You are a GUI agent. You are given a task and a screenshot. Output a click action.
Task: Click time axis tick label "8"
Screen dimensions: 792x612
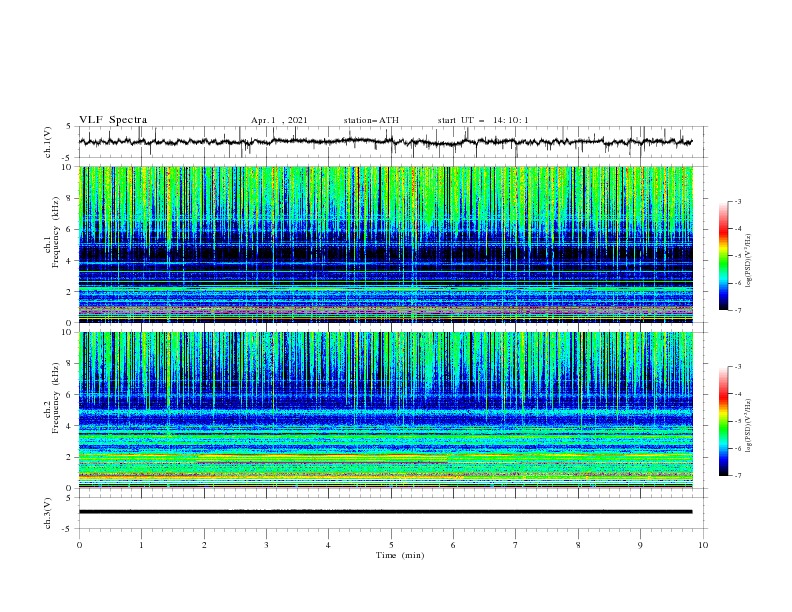click(x=578, y=545)
